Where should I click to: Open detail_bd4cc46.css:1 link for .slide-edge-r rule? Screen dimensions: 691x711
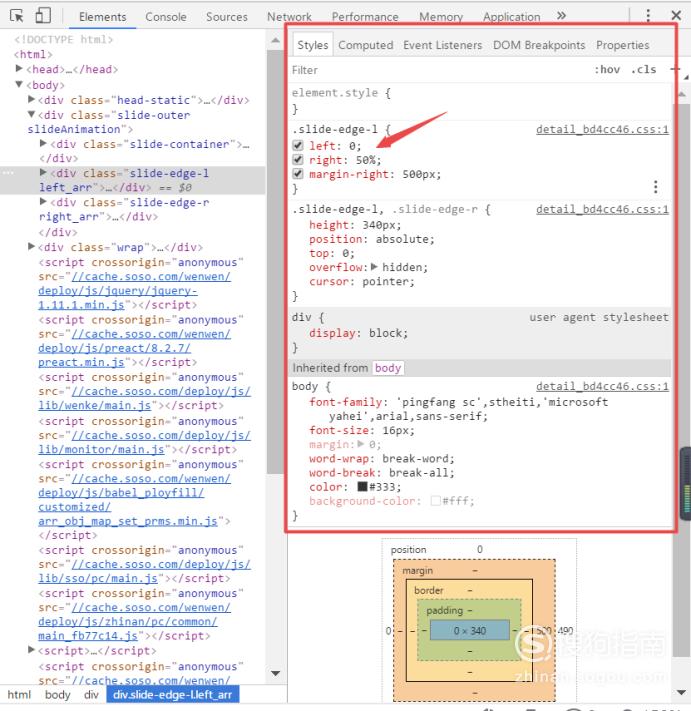point(602,209)
